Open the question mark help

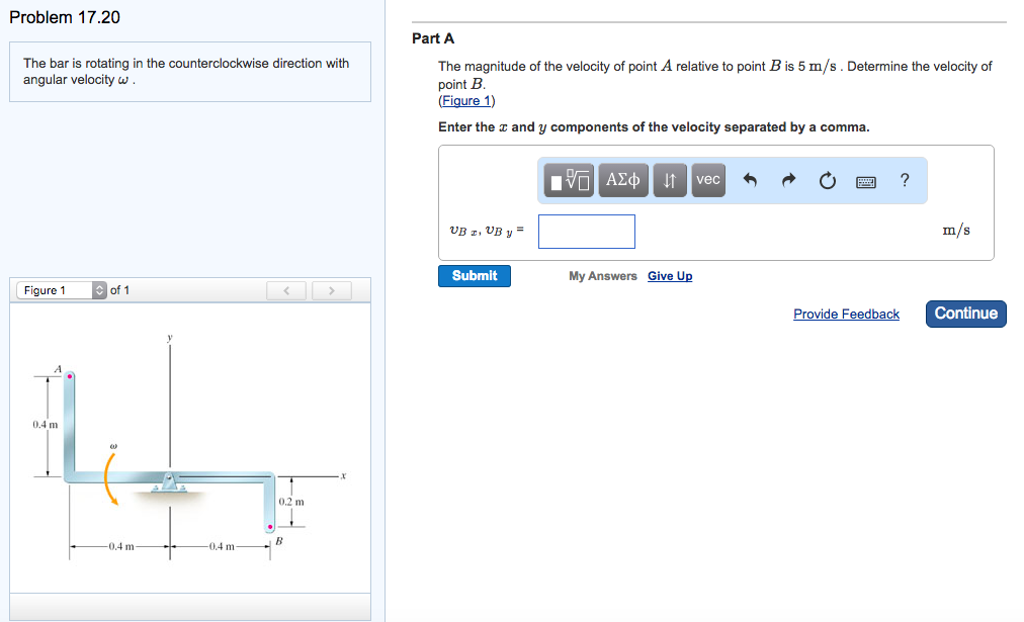click(x=904, y=180)
